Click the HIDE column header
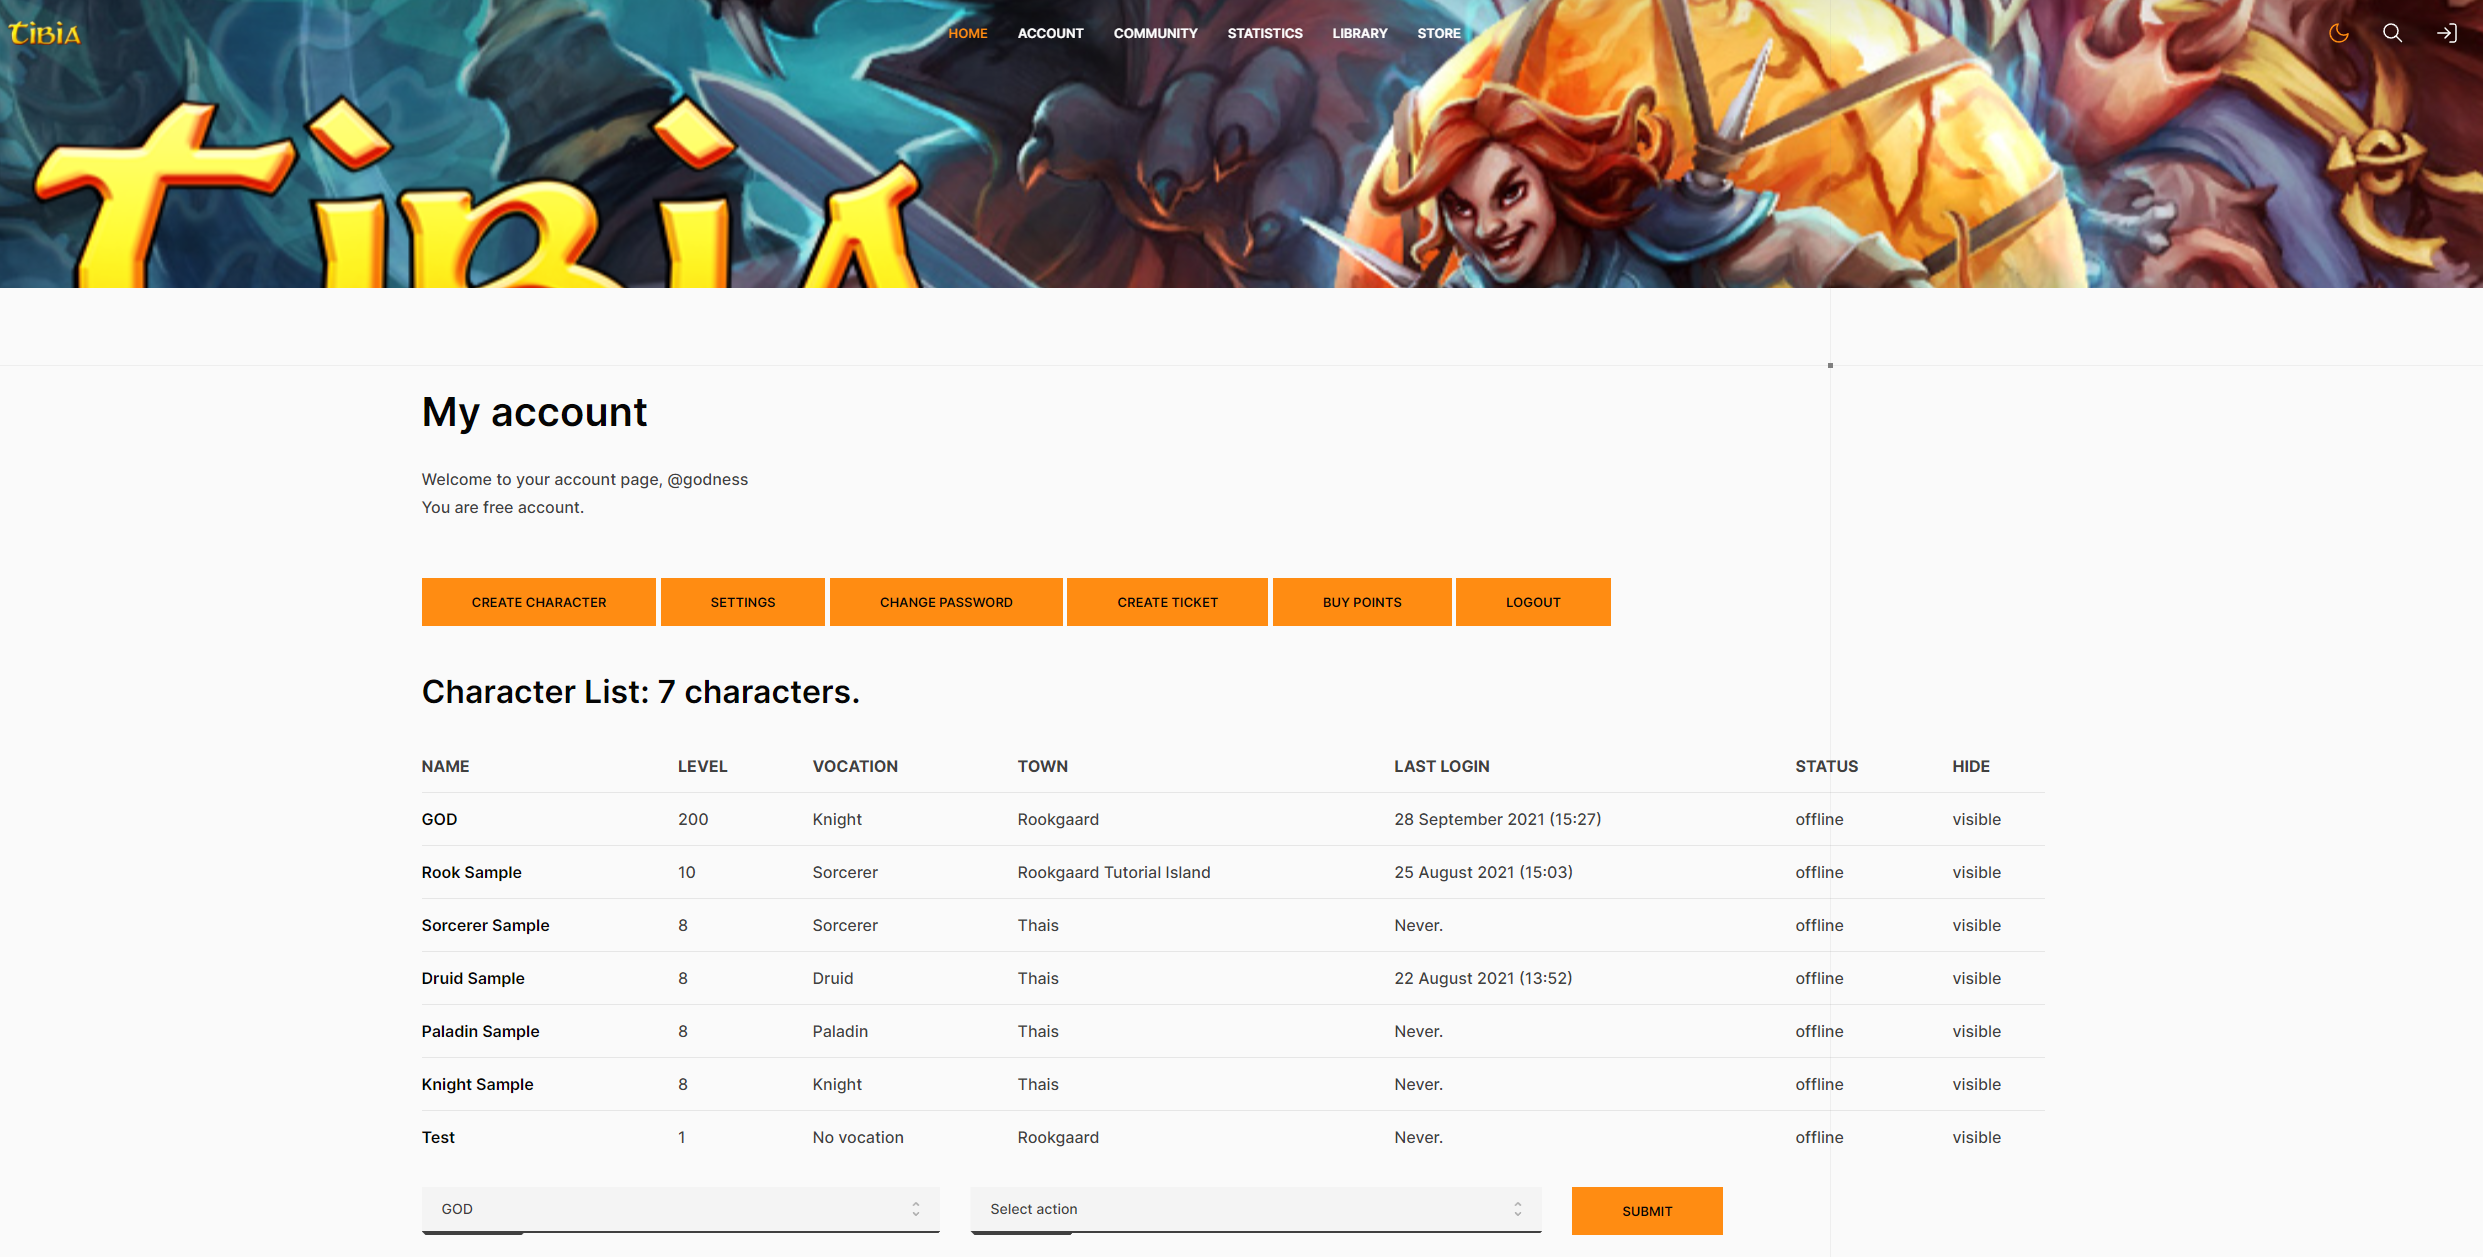 1971,766
